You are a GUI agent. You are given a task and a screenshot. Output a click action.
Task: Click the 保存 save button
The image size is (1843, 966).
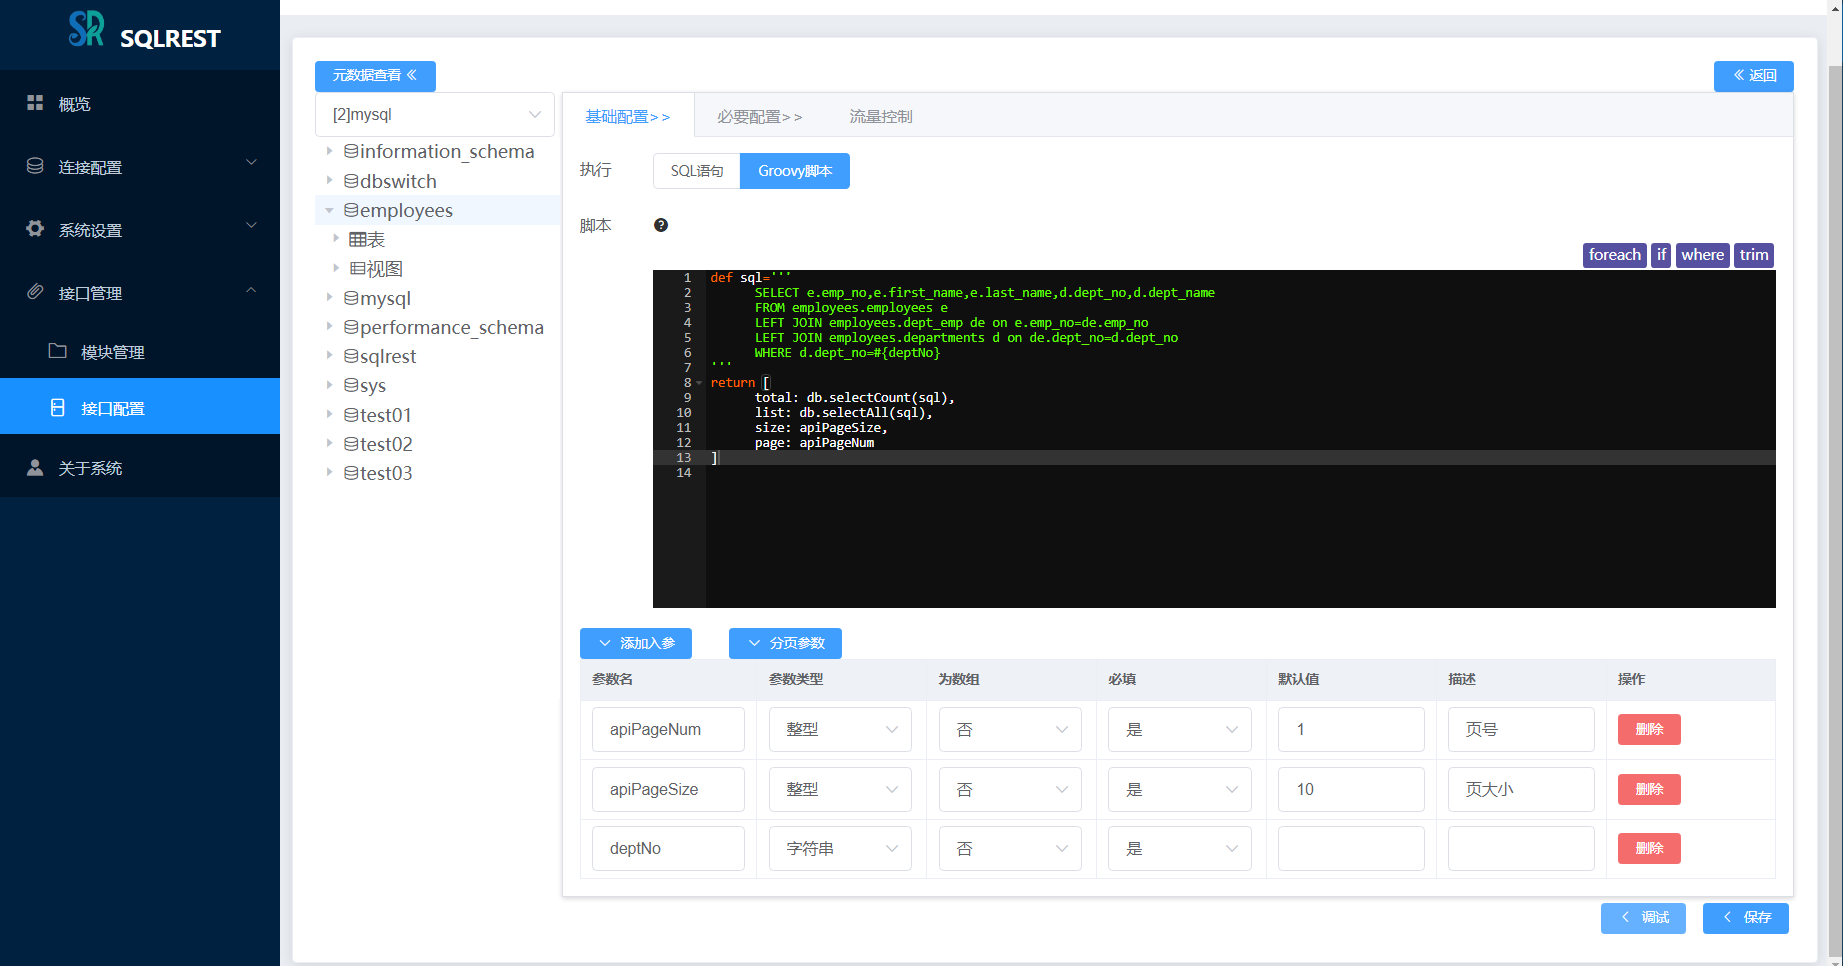click(1746, 918)
